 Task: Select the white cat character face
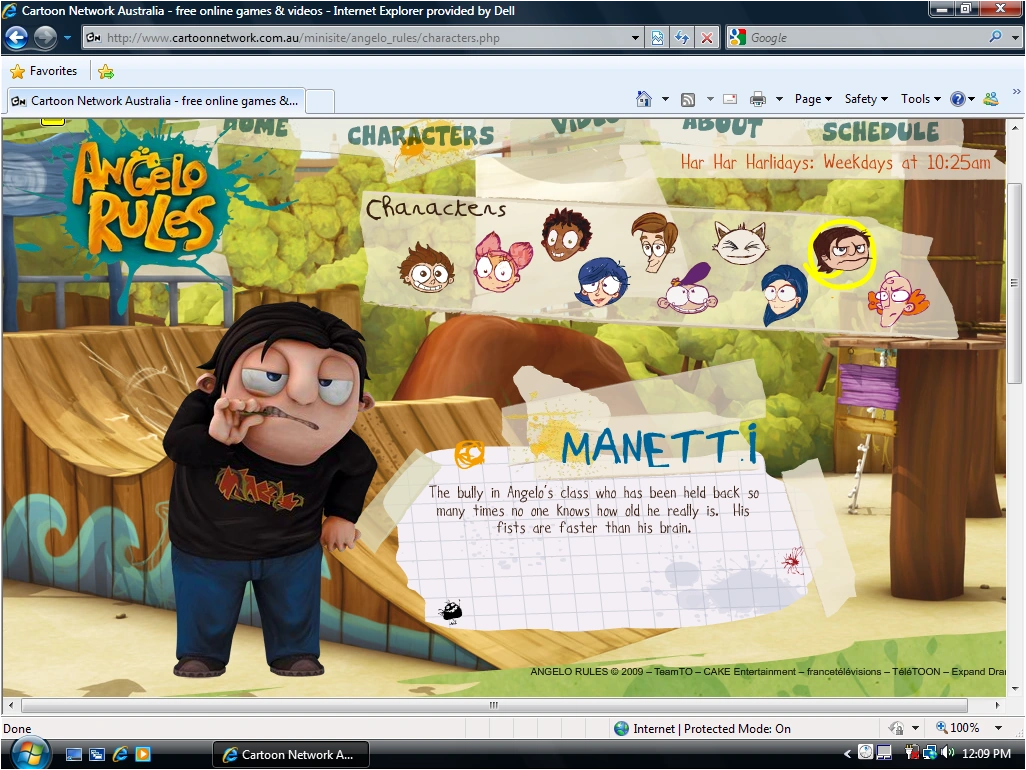tap(740, 243)
